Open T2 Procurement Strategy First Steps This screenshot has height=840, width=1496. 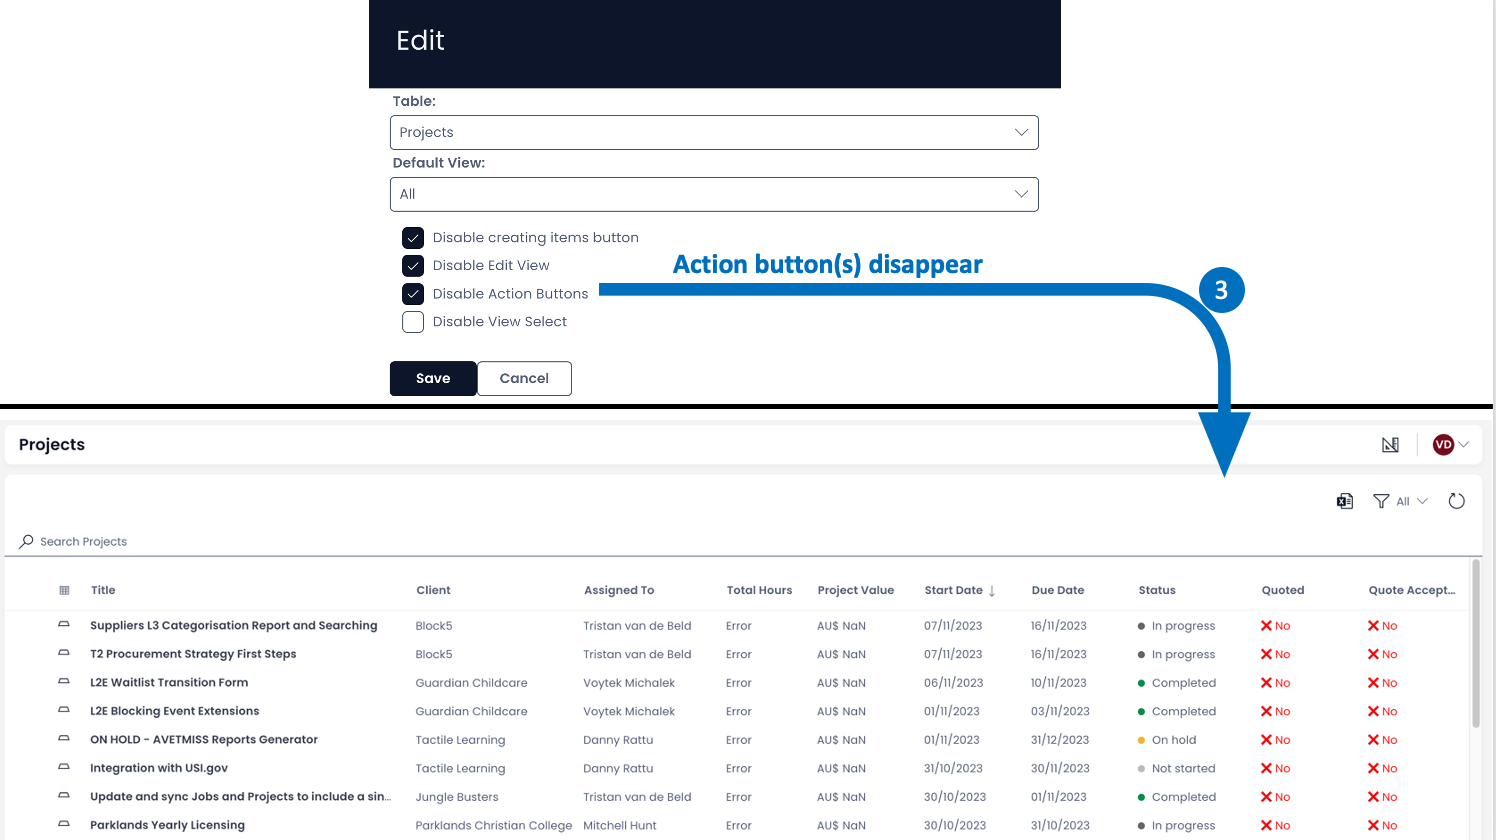(193, 654)
